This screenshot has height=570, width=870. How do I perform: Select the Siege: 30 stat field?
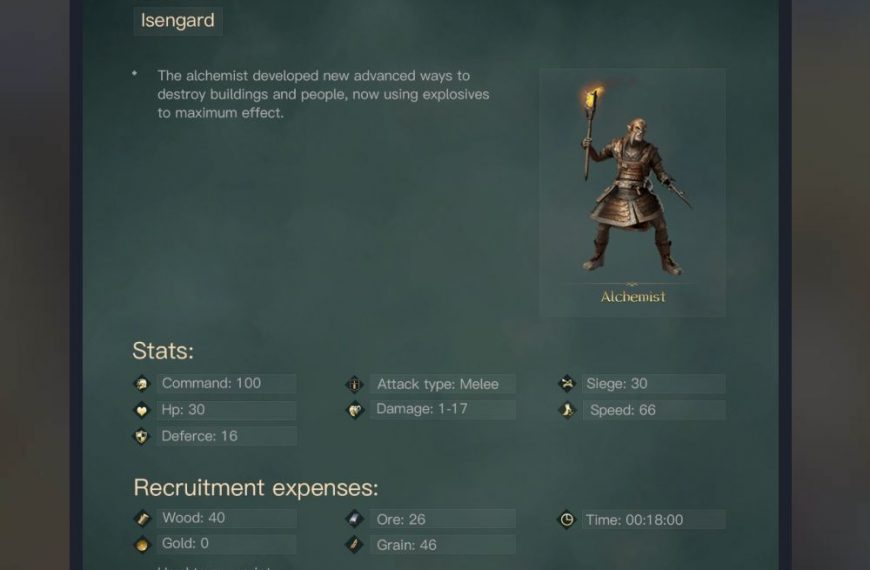point(654,384)
